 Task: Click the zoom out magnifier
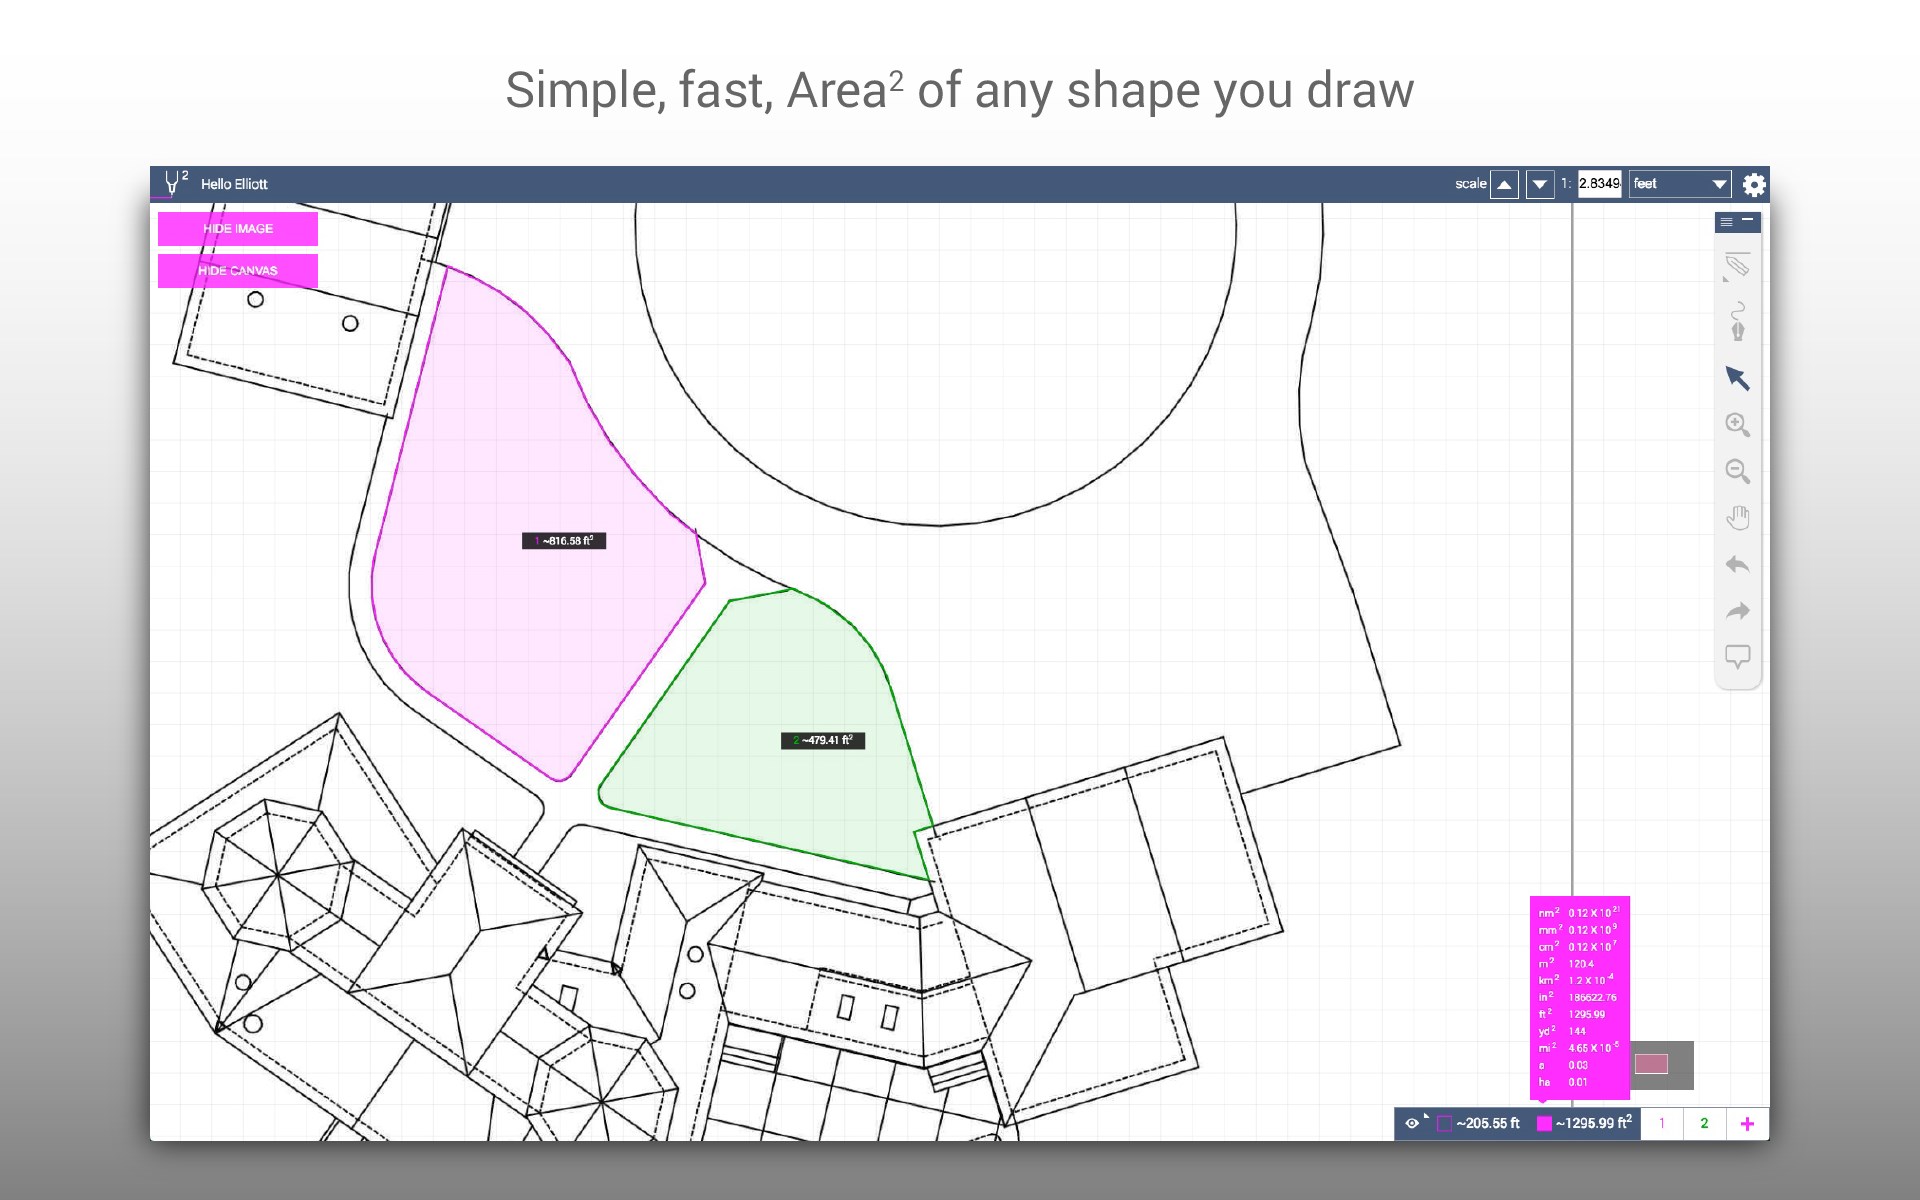[x=1737, y=471]
